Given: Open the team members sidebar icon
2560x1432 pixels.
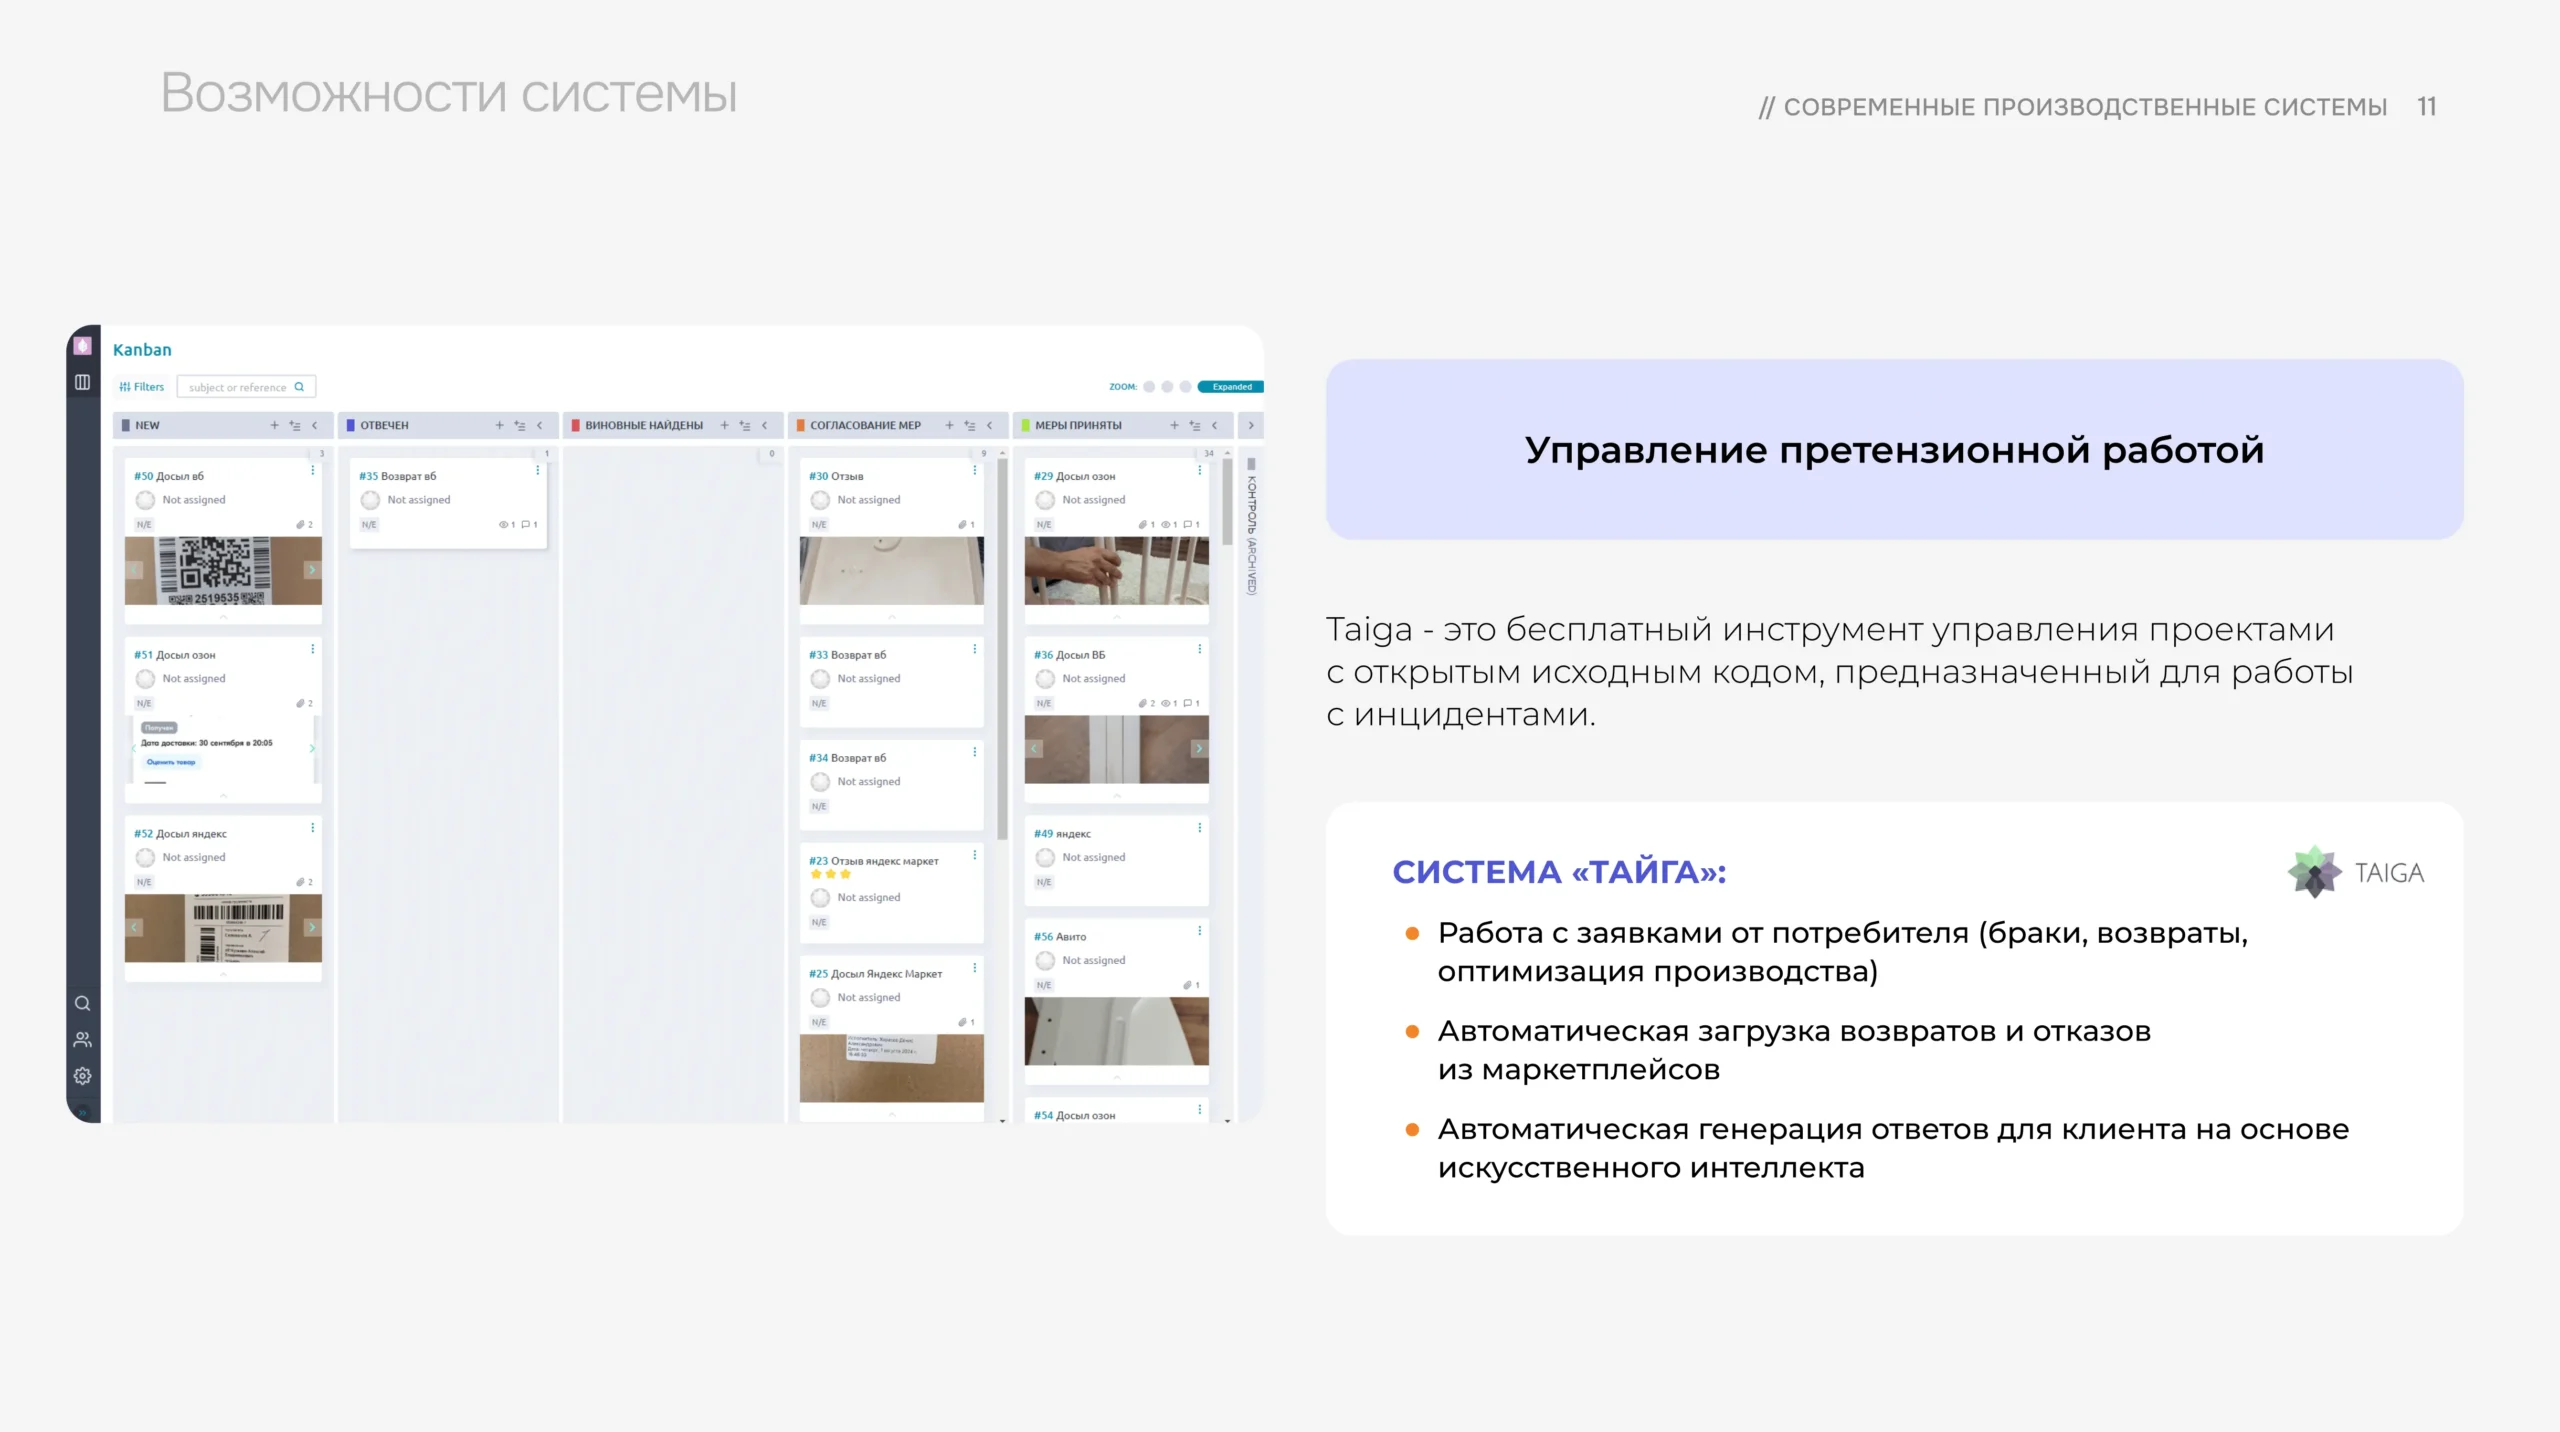Looking at the screenshot, I should coord(83,1040).
